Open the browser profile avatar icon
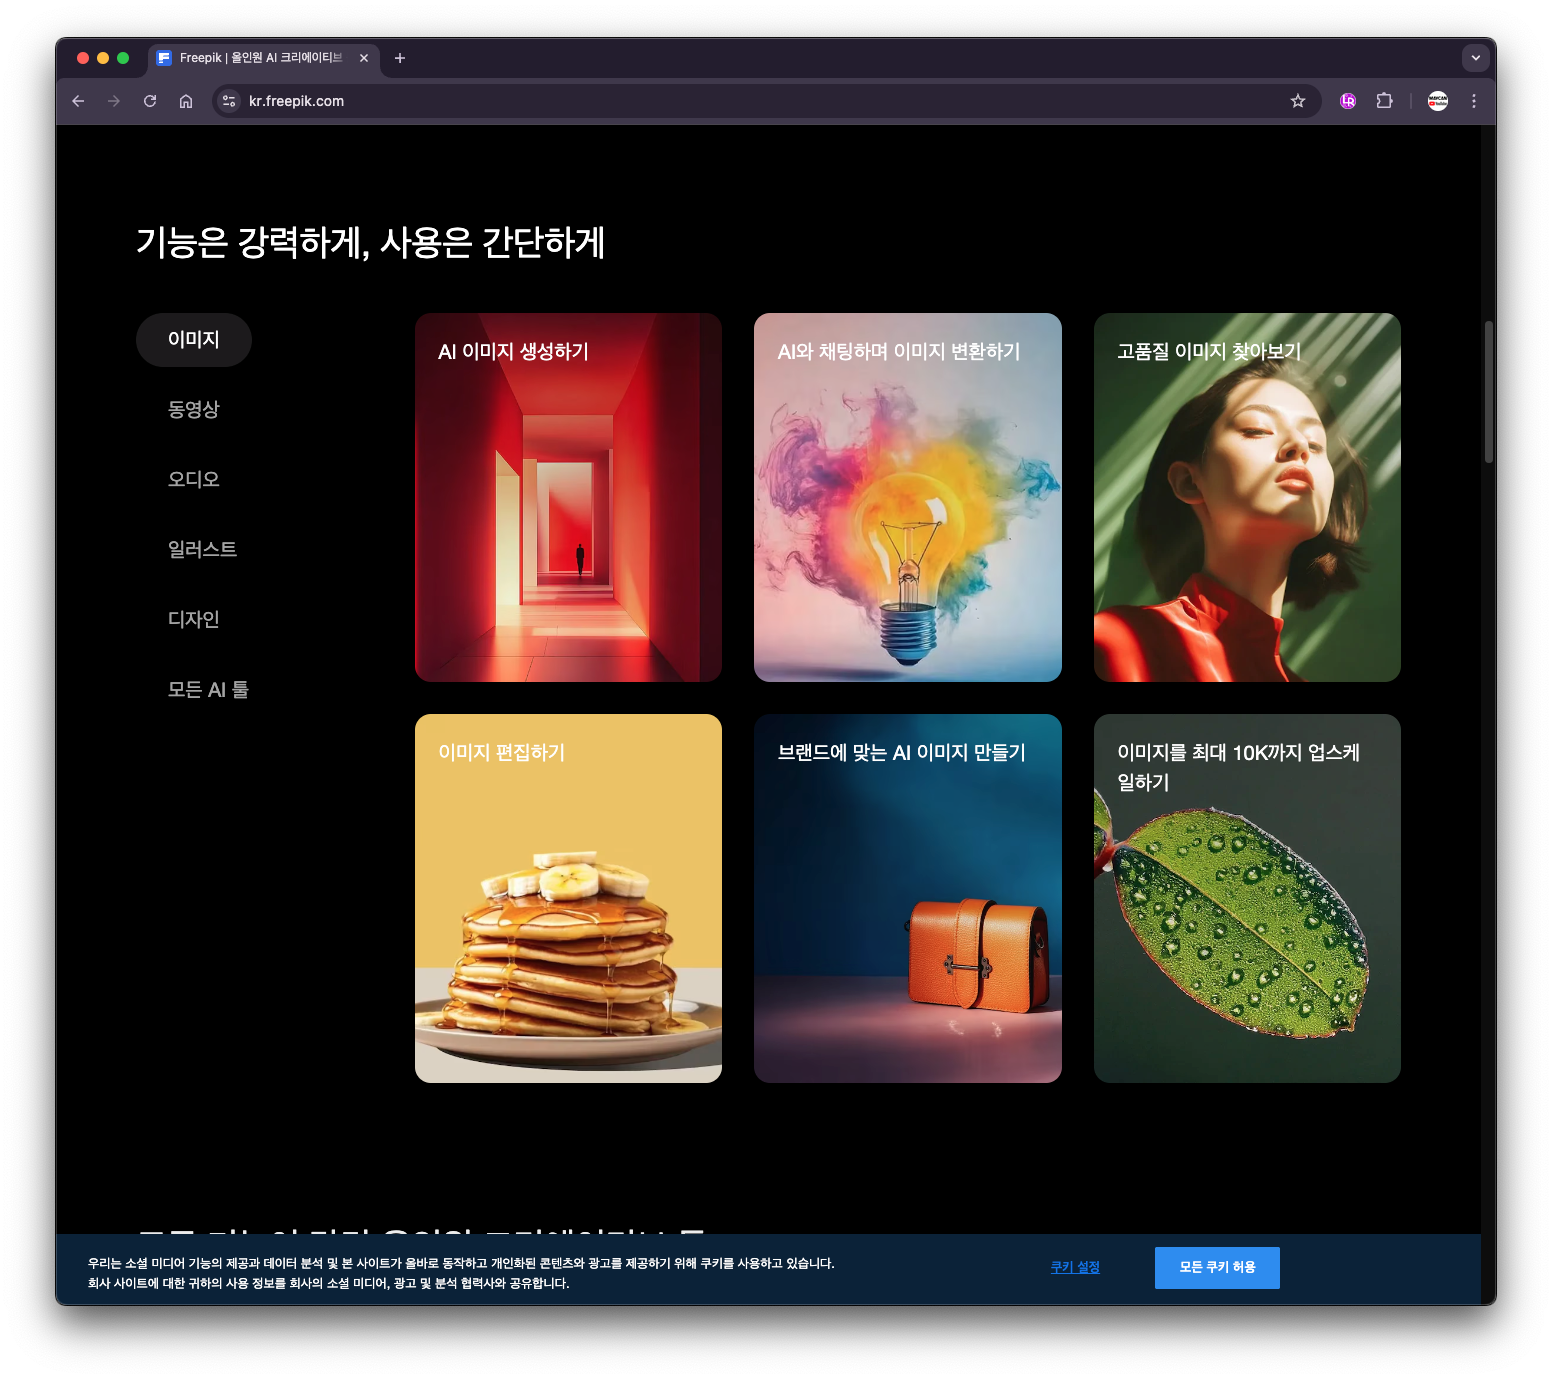Image resolution: width=1552 pixels, height=1379 pixels. (1437, 101)
